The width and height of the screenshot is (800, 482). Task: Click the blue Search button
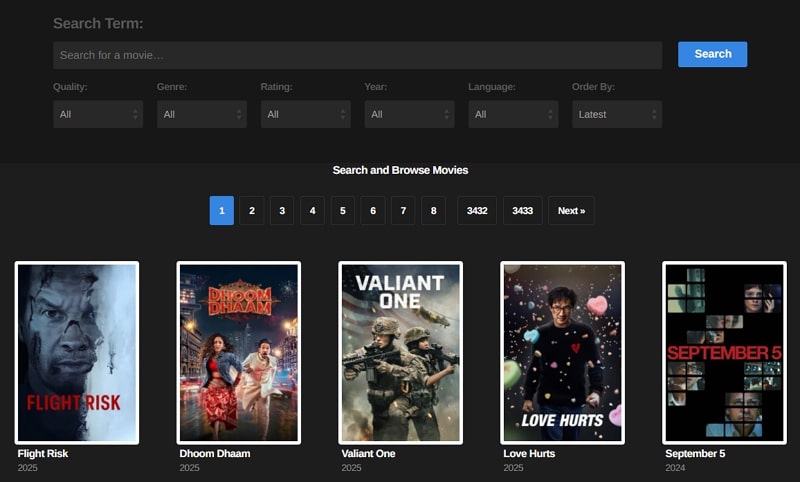712,54
